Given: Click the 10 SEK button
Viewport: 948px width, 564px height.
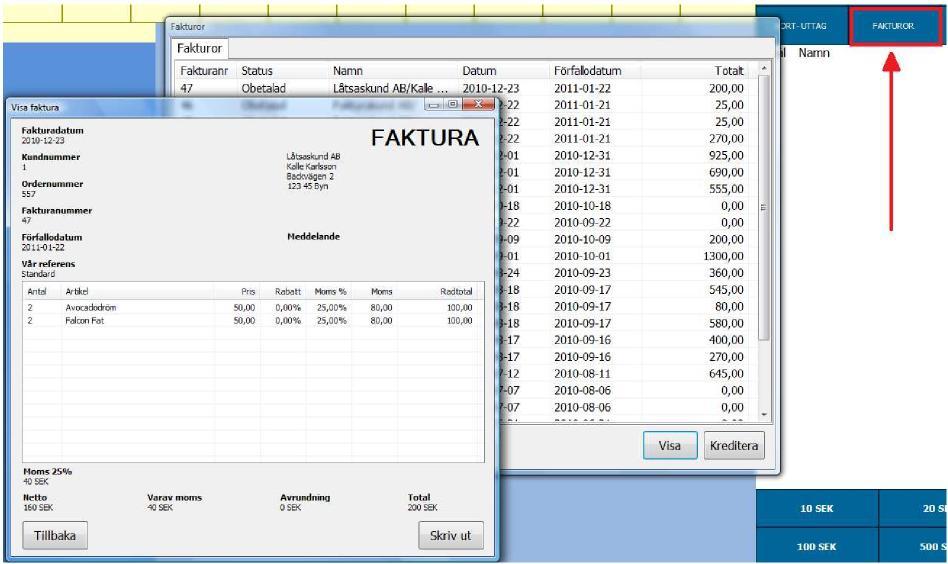Looking at the screenshot, I should tap(817, 509).
